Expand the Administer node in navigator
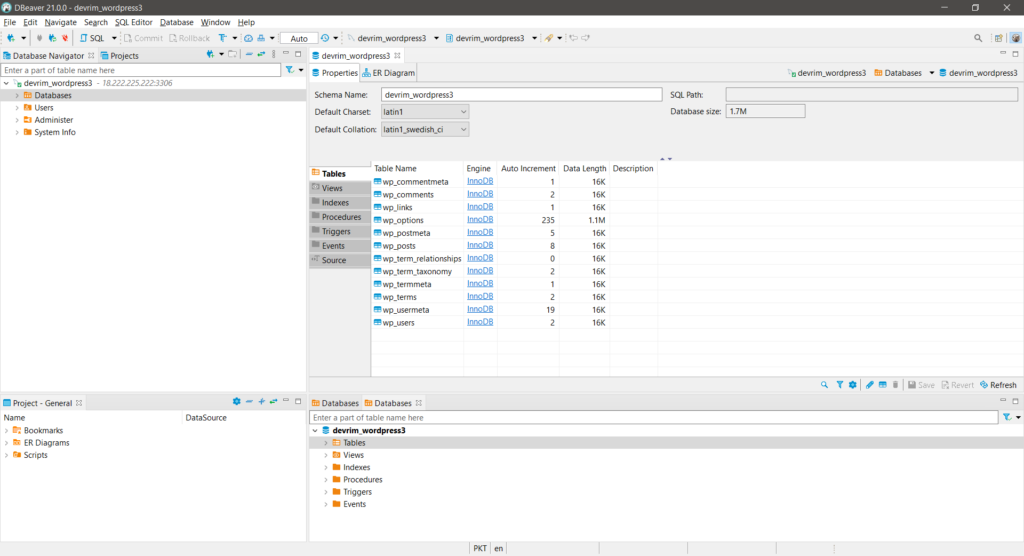The width and height of the screenshot is (1024, 556). [x=17, y=120]
